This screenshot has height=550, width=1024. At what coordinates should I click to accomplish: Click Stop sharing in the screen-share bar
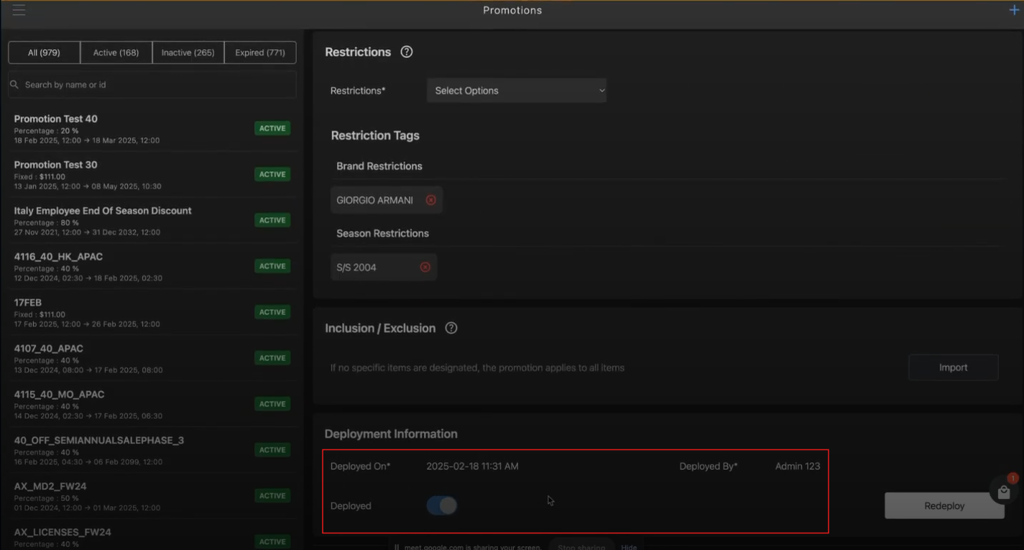coord(581,547)
